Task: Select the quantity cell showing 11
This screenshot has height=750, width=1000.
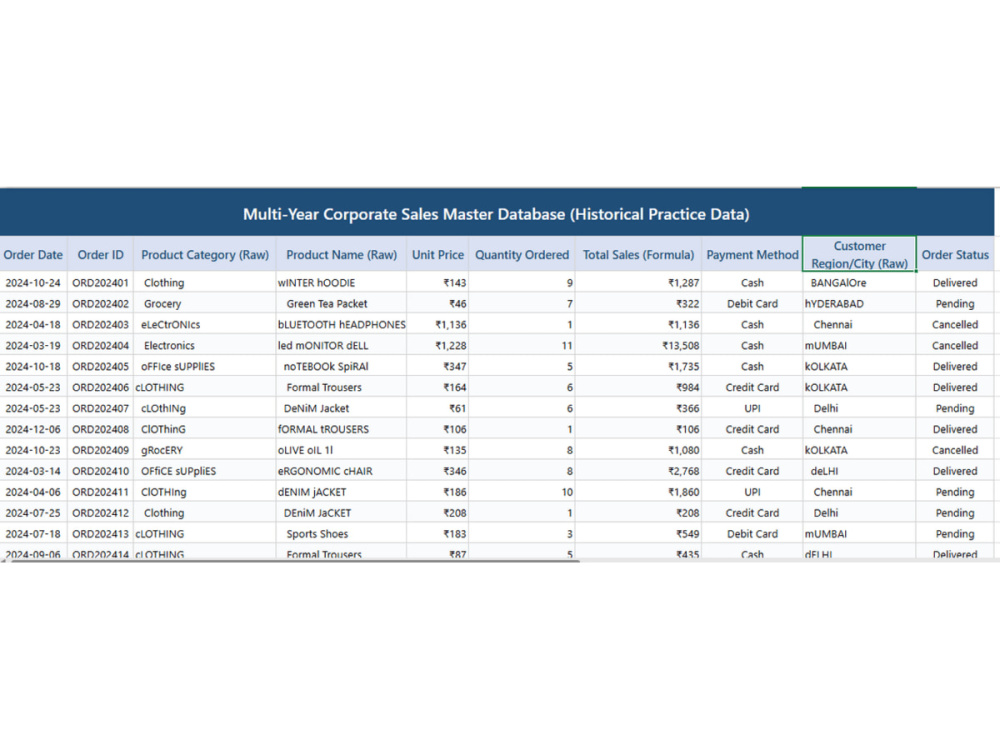Action: coord(522,346)
